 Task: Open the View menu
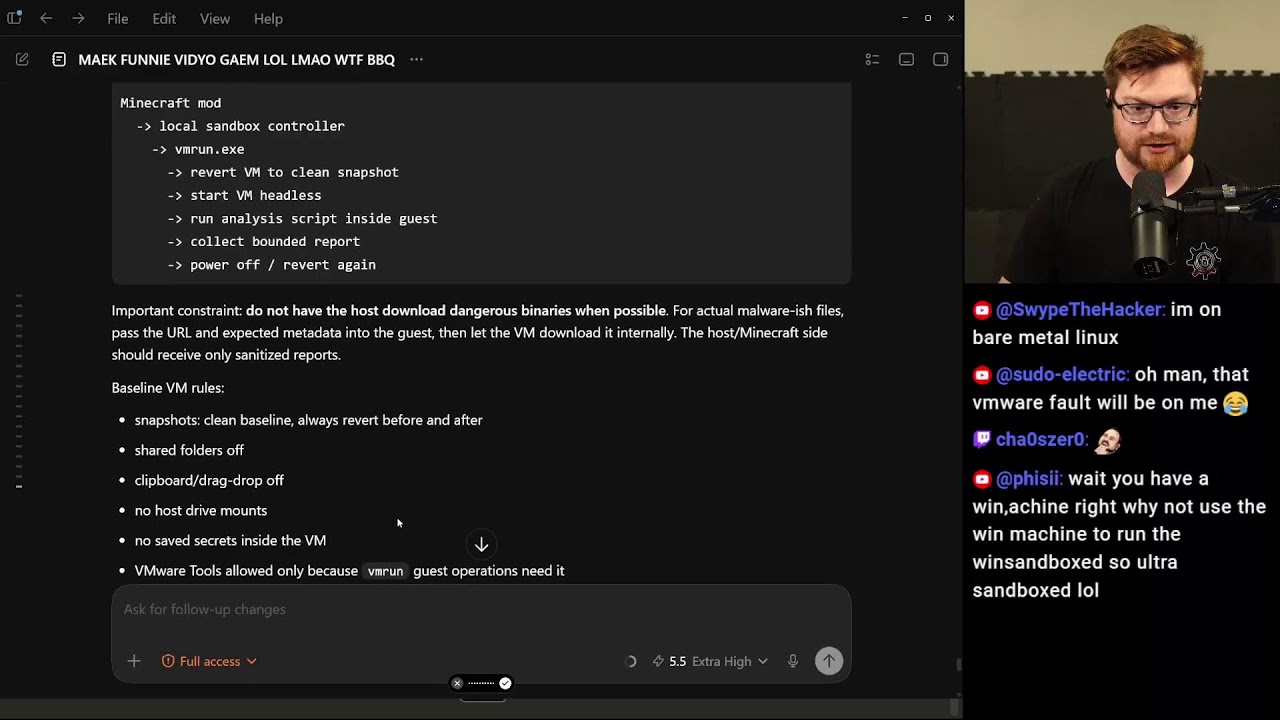(215, 18)
